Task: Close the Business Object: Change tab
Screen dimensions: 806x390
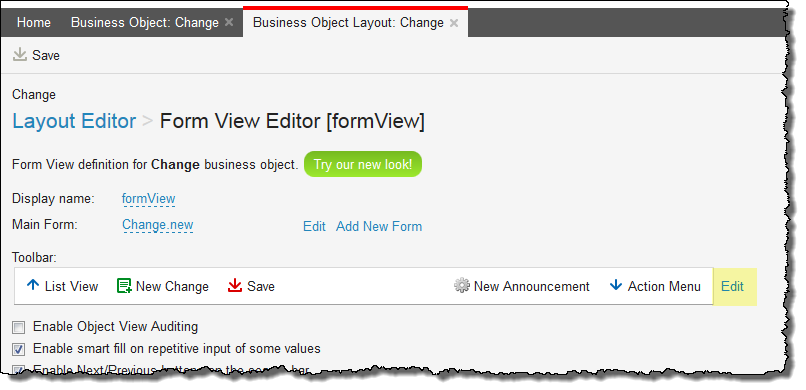Action: tap(229, 23)
